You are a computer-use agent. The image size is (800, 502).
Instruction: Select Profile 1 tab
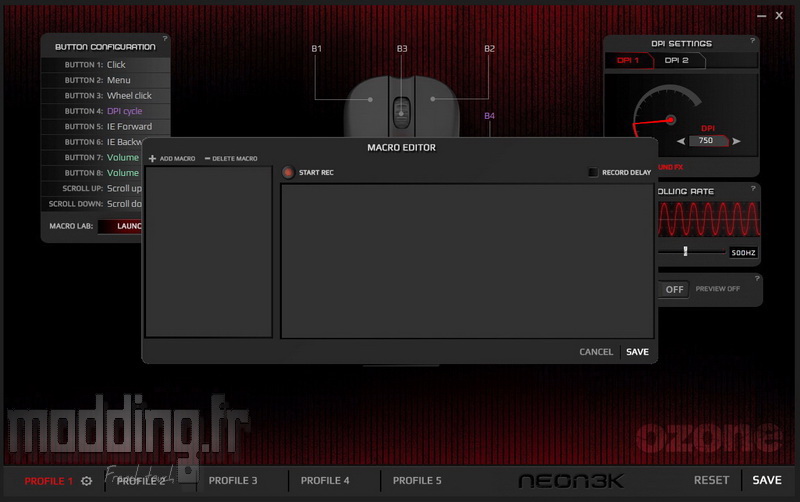[x=48, y=481]
